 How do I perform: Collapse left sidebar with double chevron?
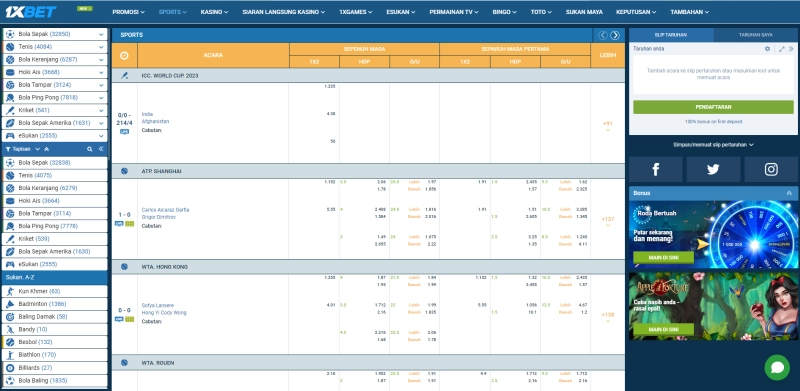[x=101, y=149]
